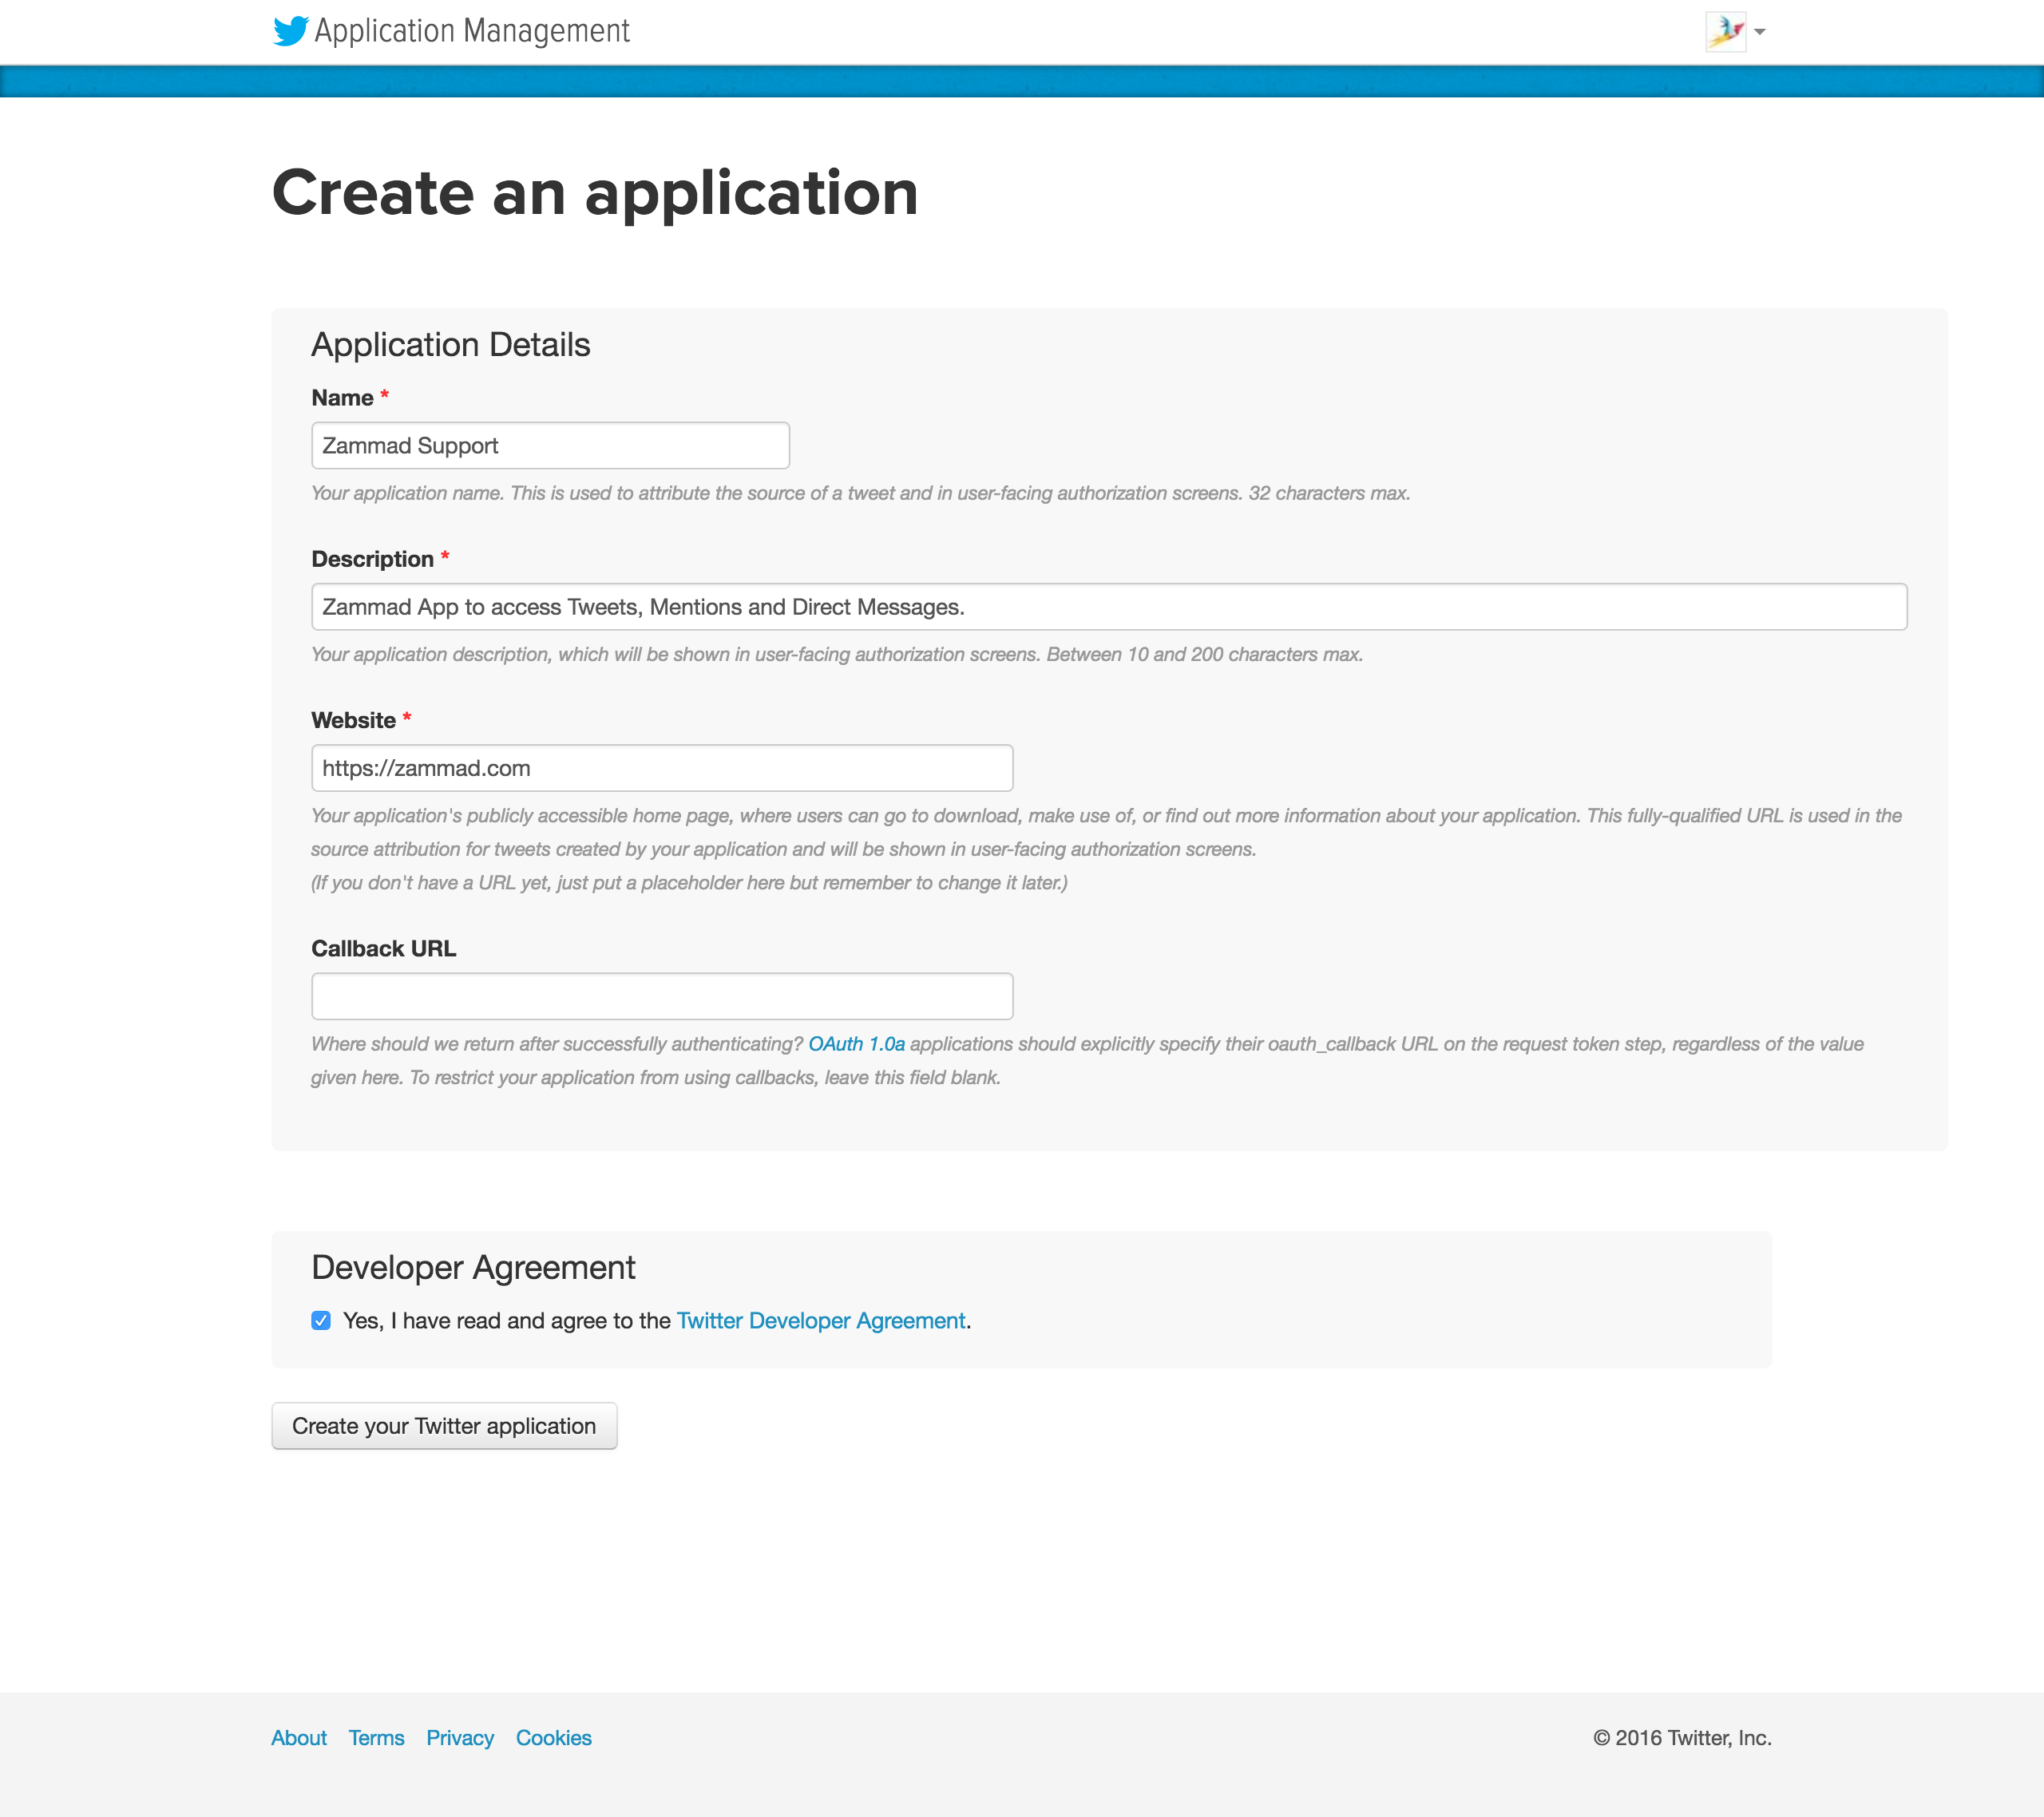Click Create your Twitter application button

pyautogui.click(x=444, y=1426)
